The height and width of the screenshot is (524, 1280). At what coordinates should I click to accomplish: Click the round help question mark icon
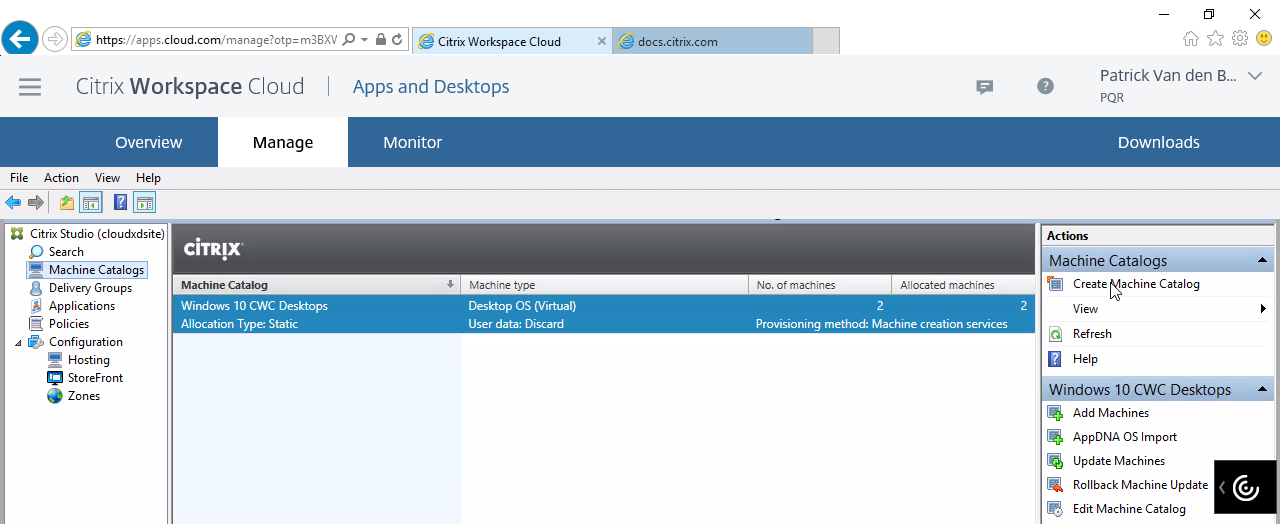coord(1045,86)
